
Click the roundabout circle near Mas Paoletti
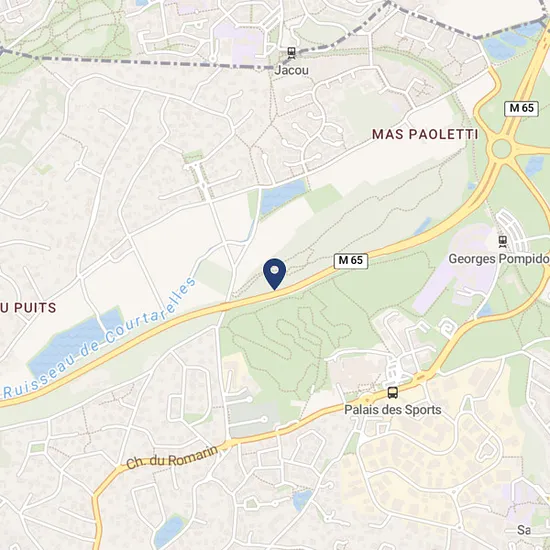coord(501,149)
